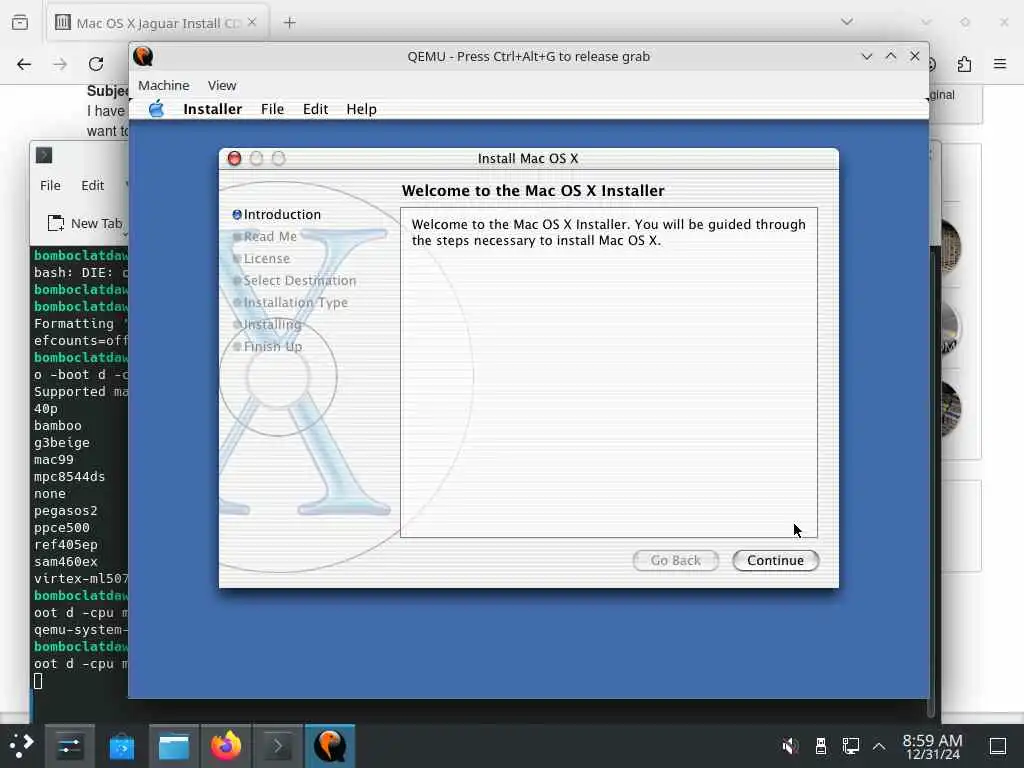Click the disabled Go Back button

click(675, 560)
